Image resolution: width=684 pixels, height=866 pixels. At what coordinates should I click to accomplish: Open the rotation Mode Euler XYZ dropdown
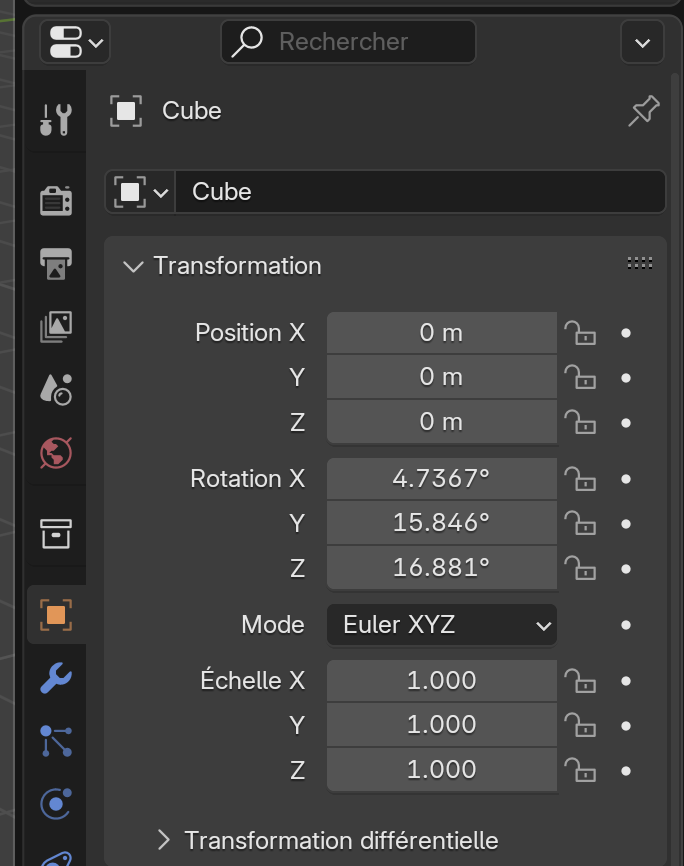(x=442, y=626)
